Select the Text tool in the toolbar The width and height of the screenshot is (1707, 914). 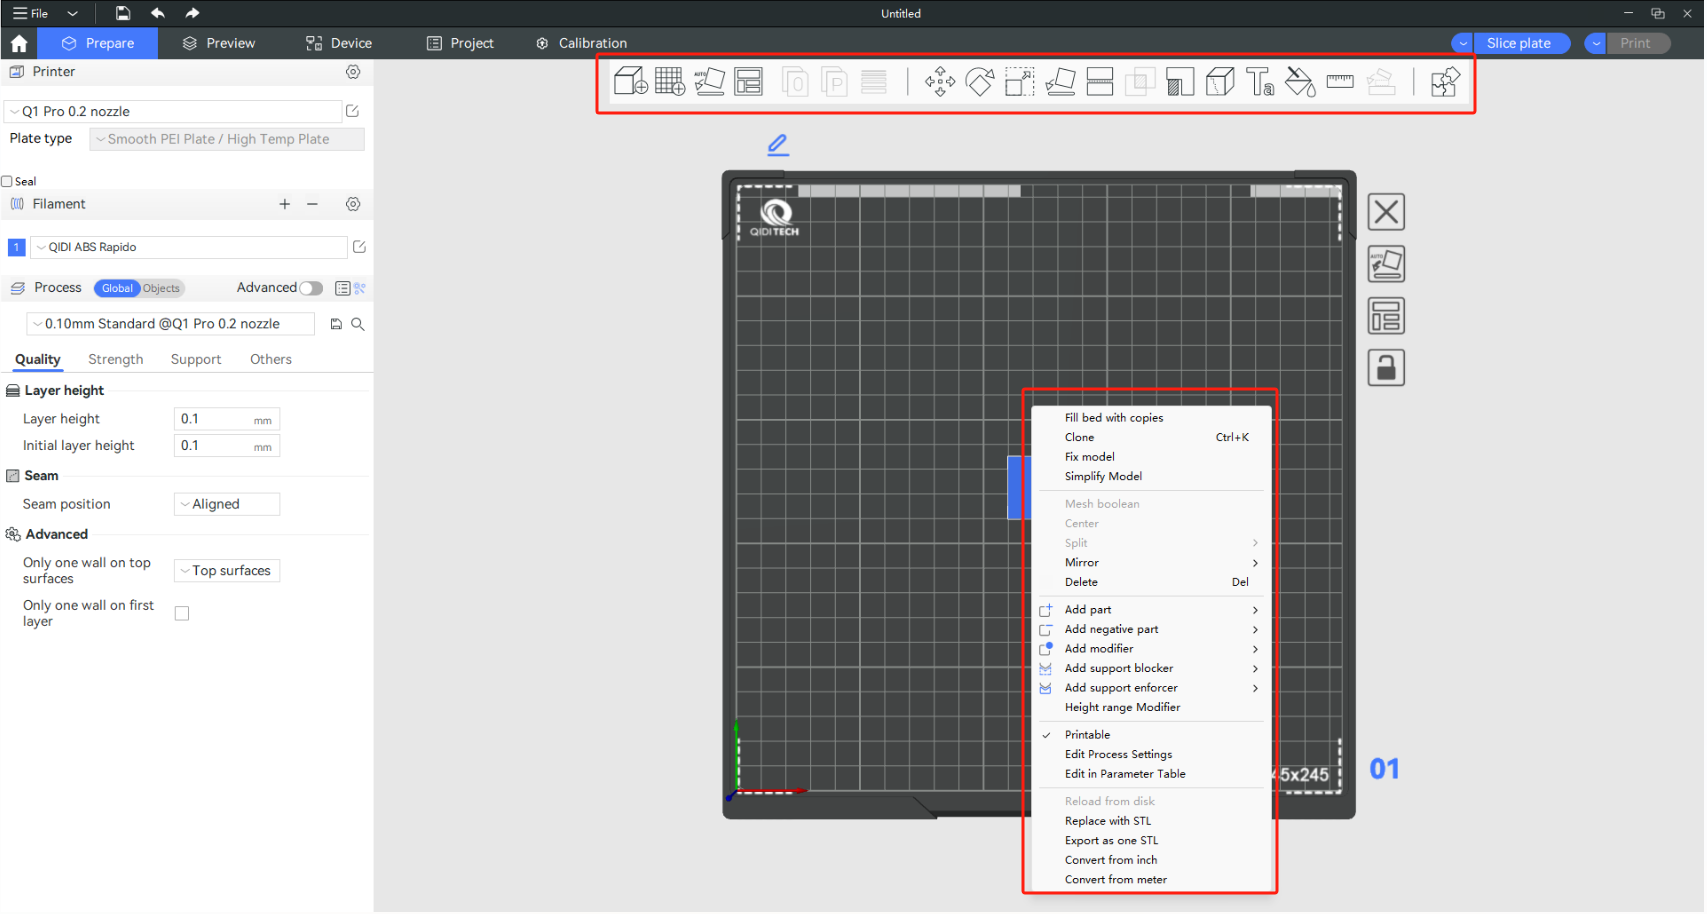(x=1260, y=81)
